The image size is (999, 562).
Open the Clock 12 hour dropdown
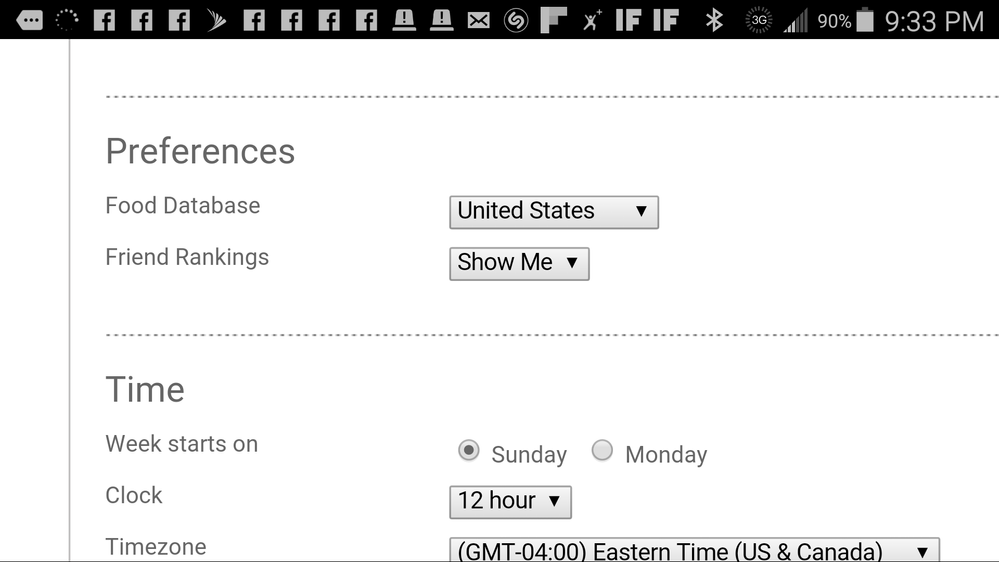(x=510, y=502)
